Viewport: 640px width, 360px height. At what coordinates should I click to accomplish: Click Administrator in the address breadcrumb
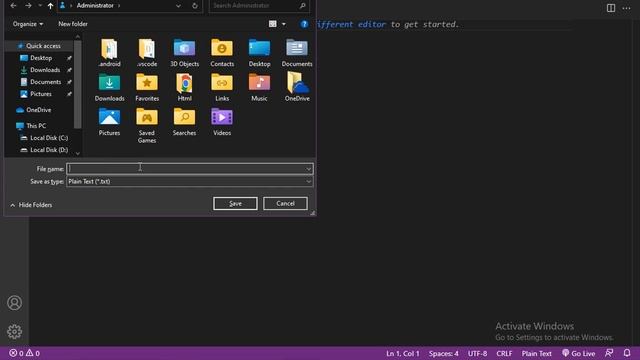tap(95, 6)
